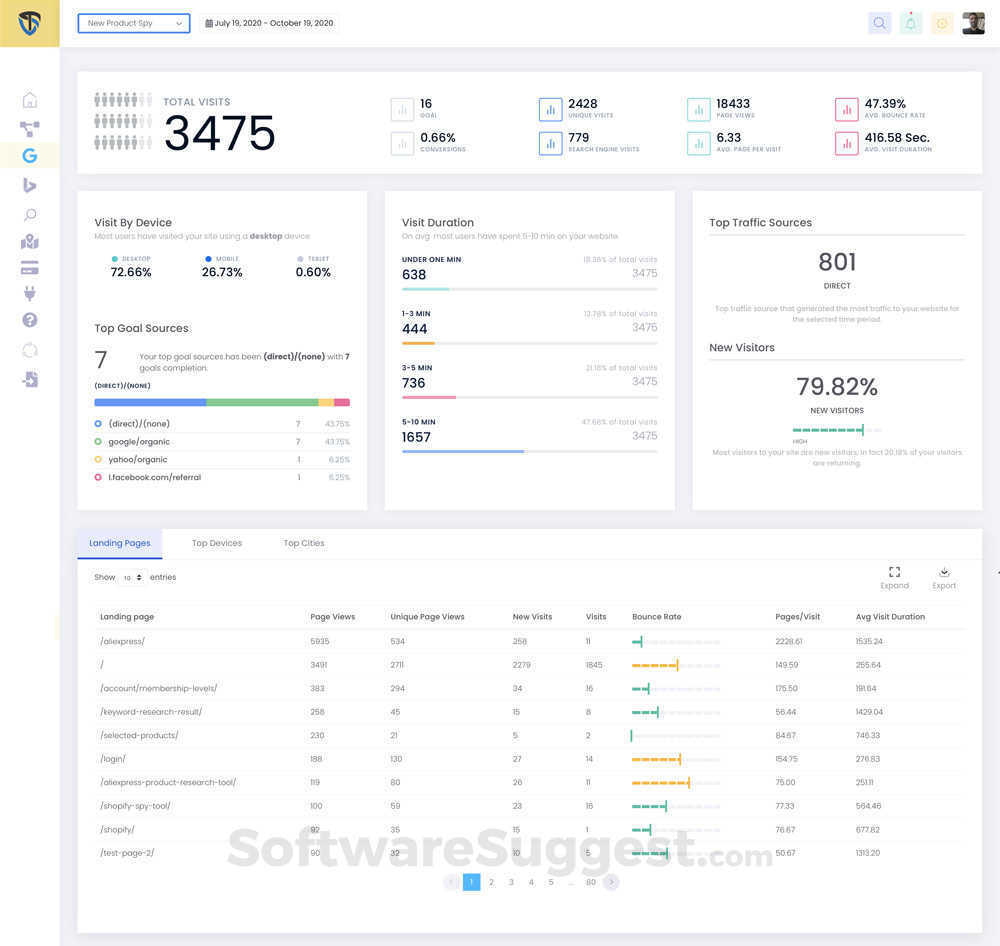Click the user profile avatar
1000x946 pixels.
coord(973,23)
